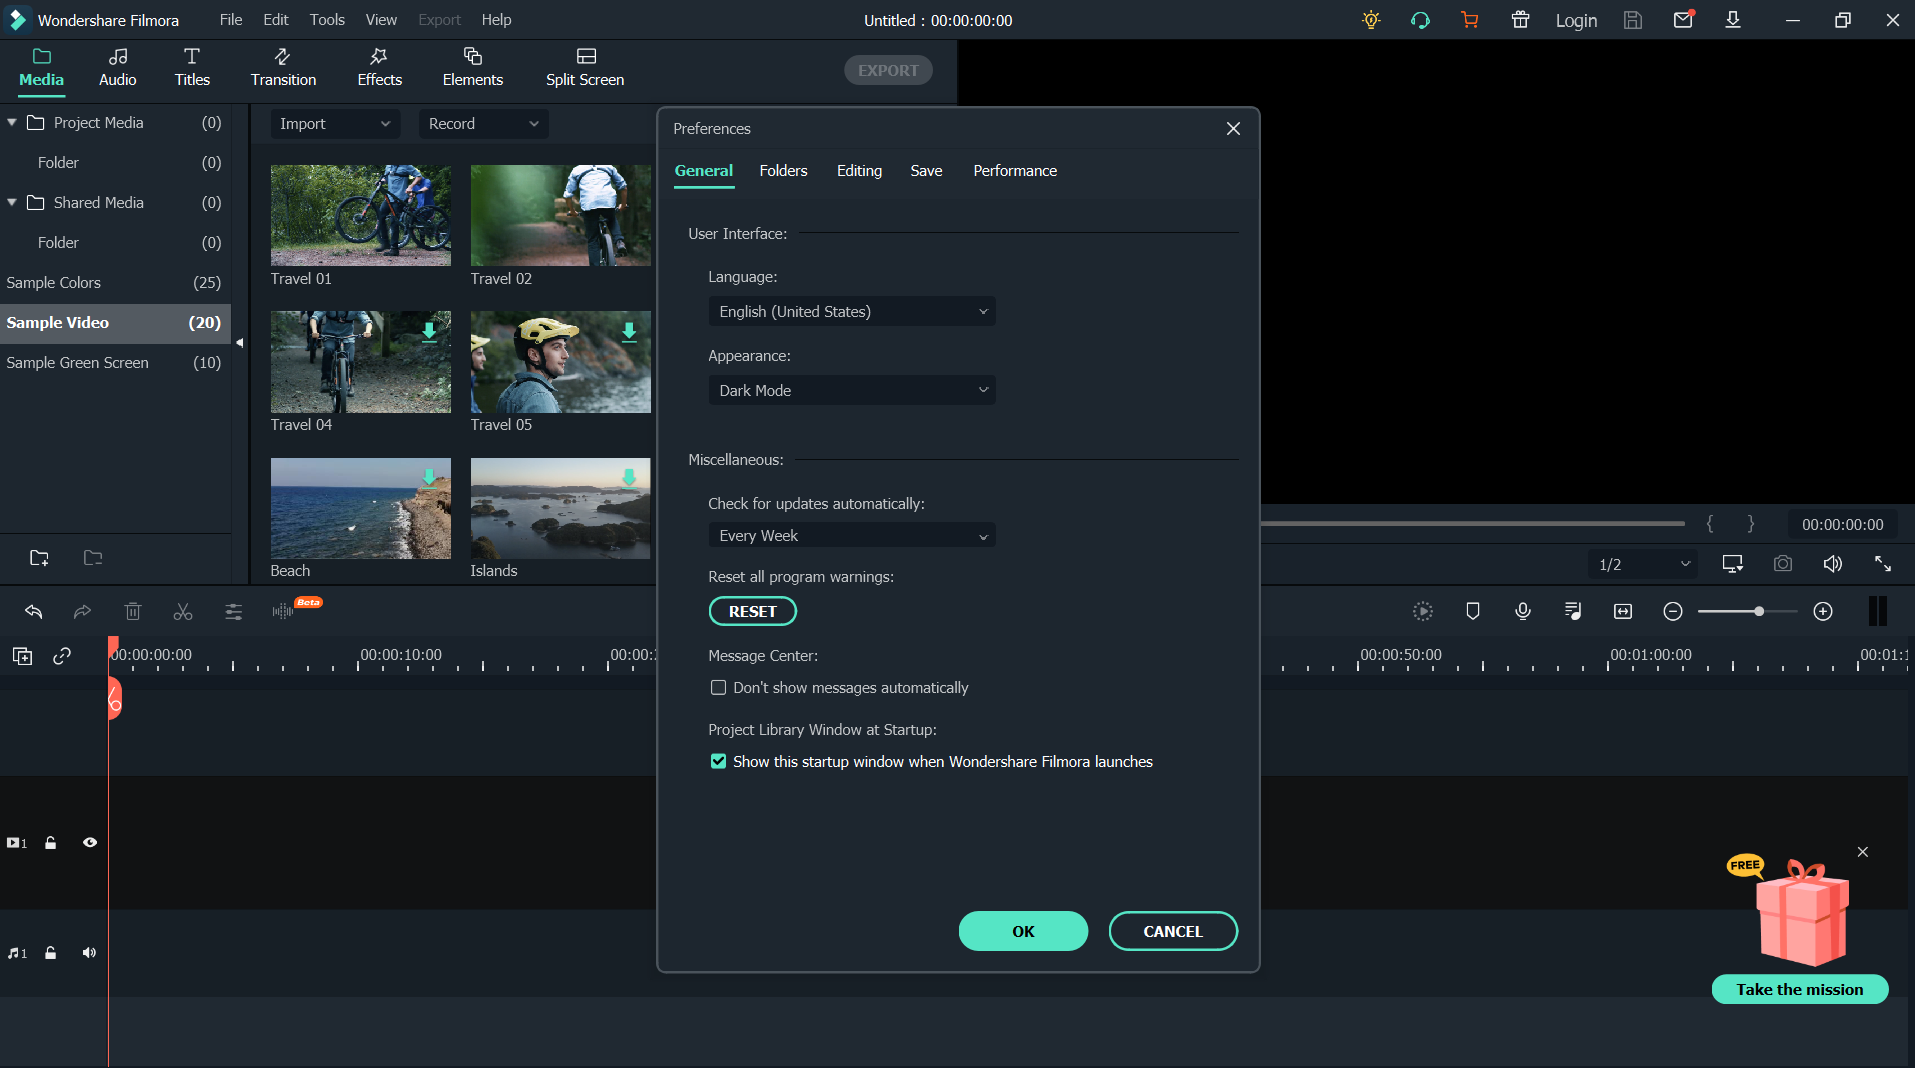The image size is (1915, 1068).
Task: Switch to the Performance preferences tab
Action: [1014, 170]
